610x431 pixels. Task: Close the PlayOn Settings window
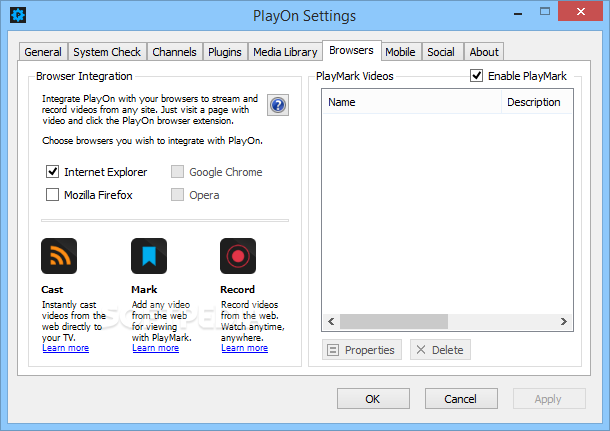(580, 12)
